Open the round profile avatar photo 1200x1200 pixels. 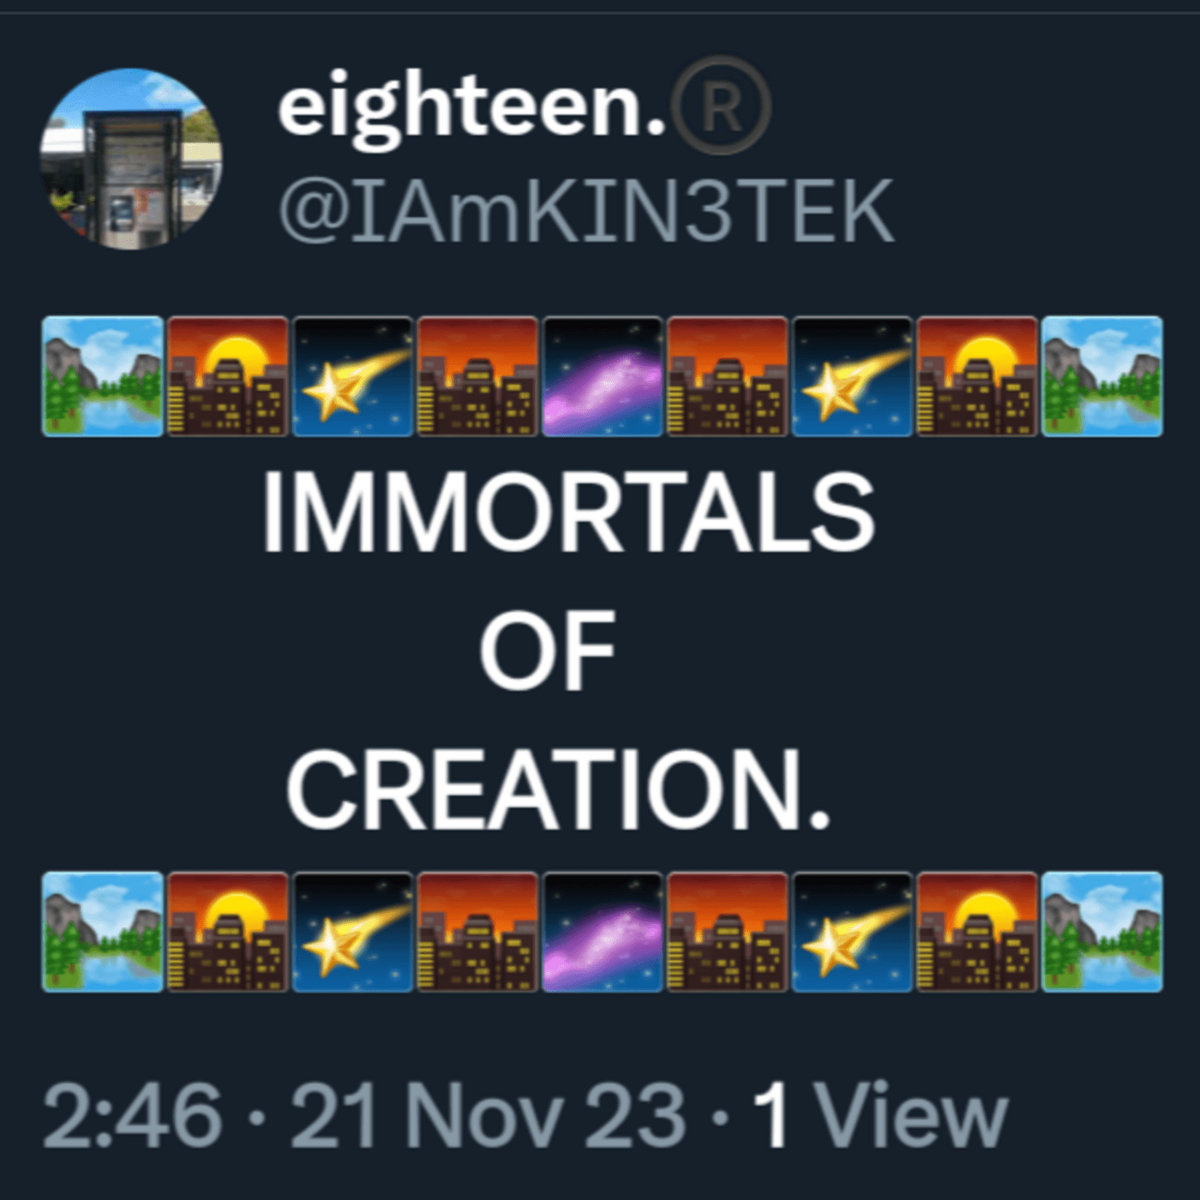(x=131, y=158)
